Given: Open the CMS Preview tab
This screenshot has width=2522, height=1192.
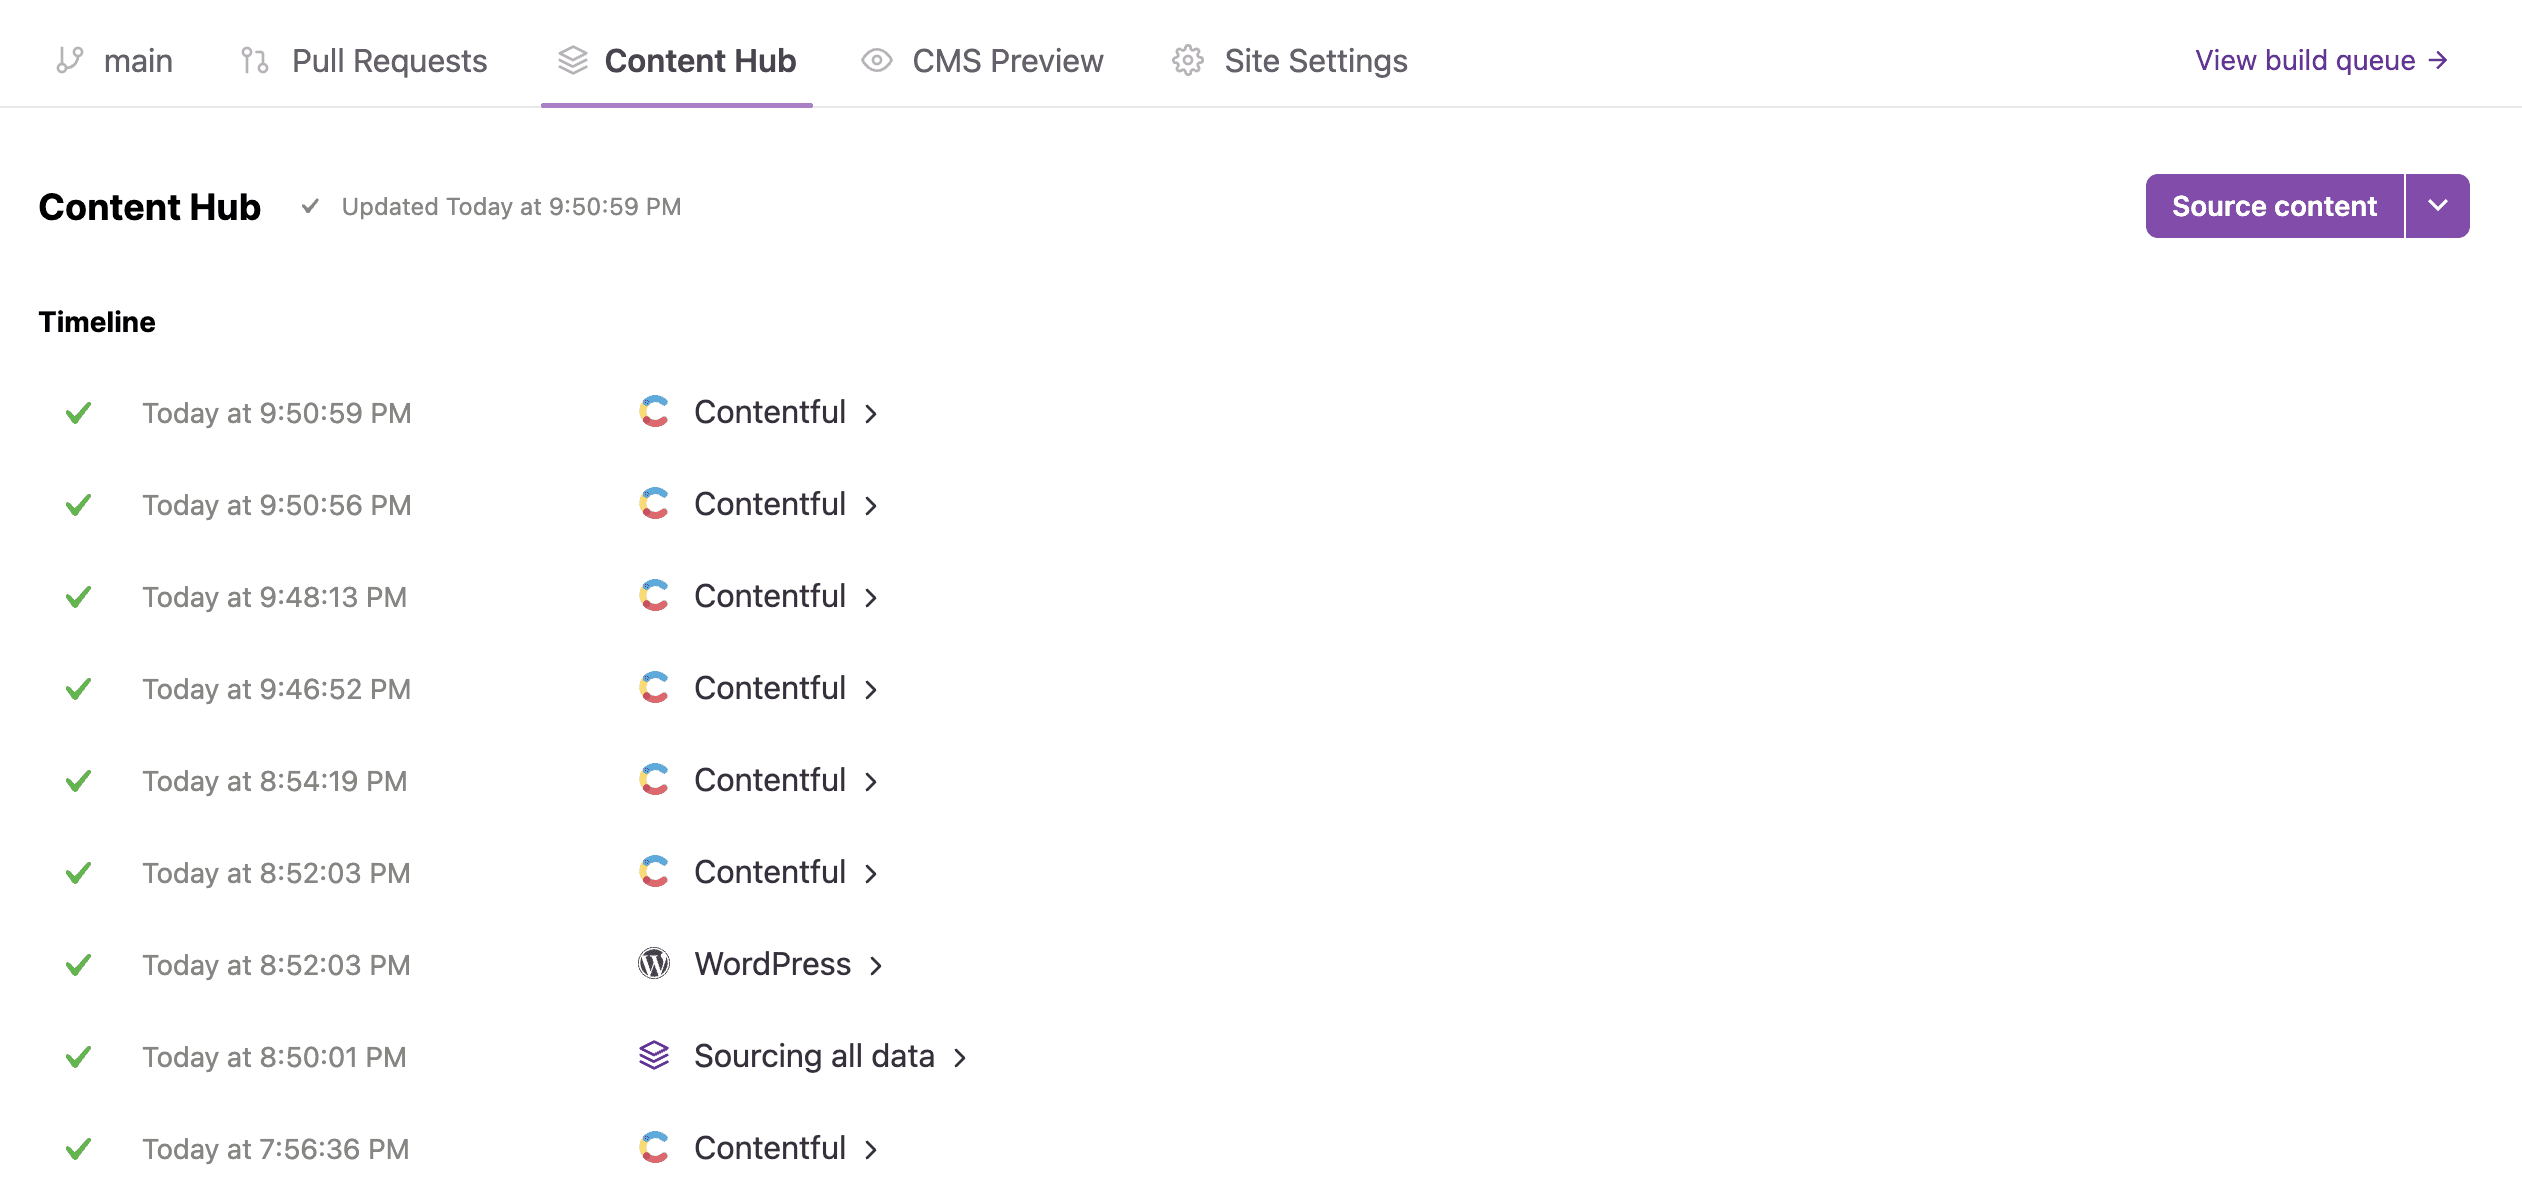Looking at the screenshot, I should (1007, 61).
